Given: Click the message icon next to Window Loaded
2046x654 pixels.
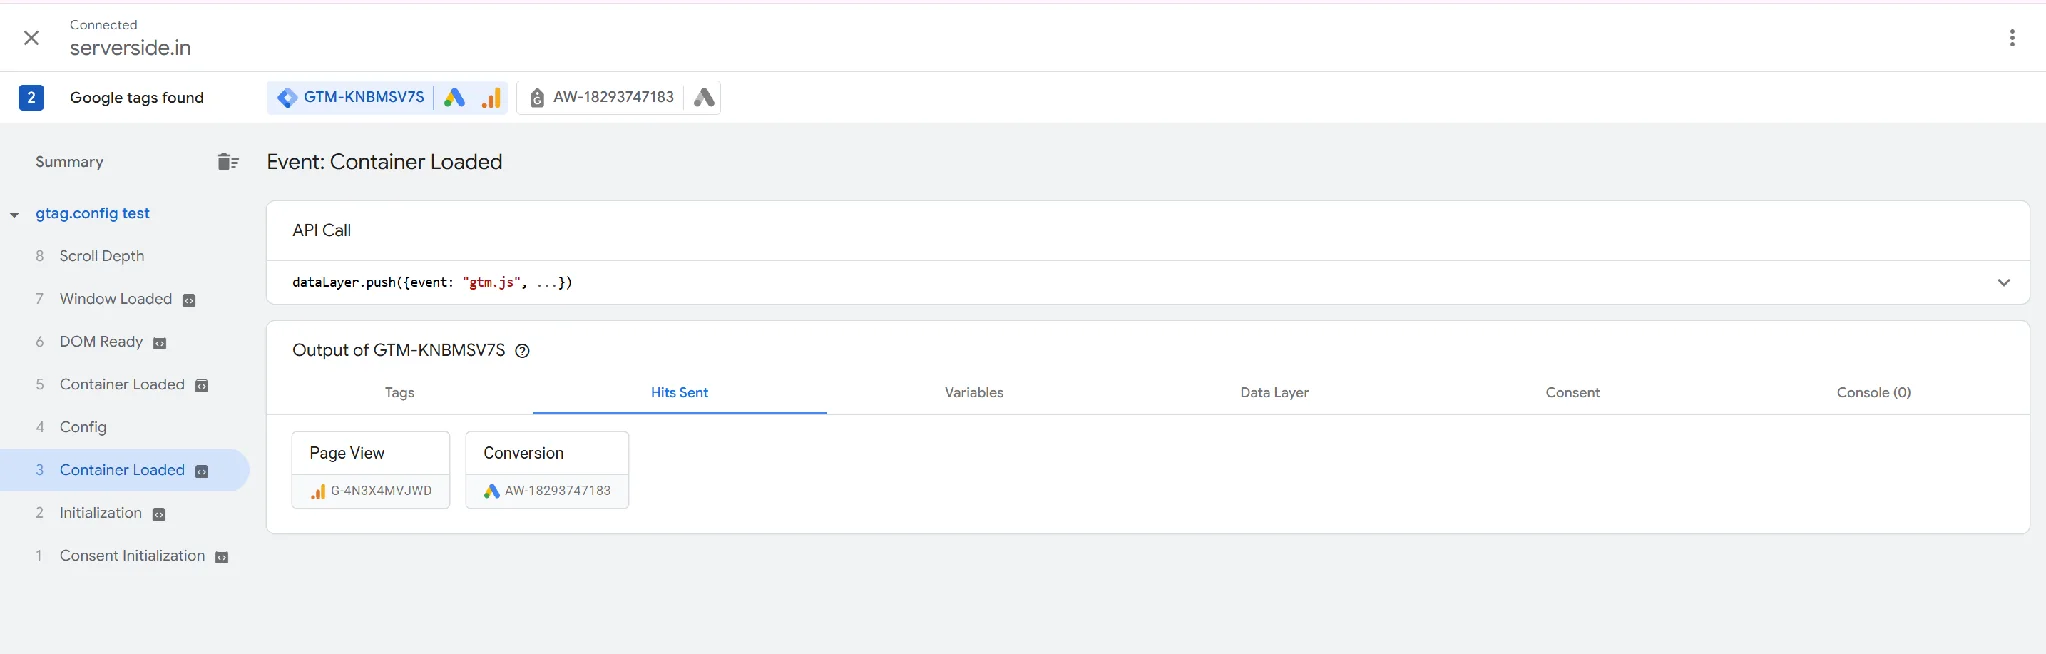Looking at the screenshot, I should tap(189, 300).
